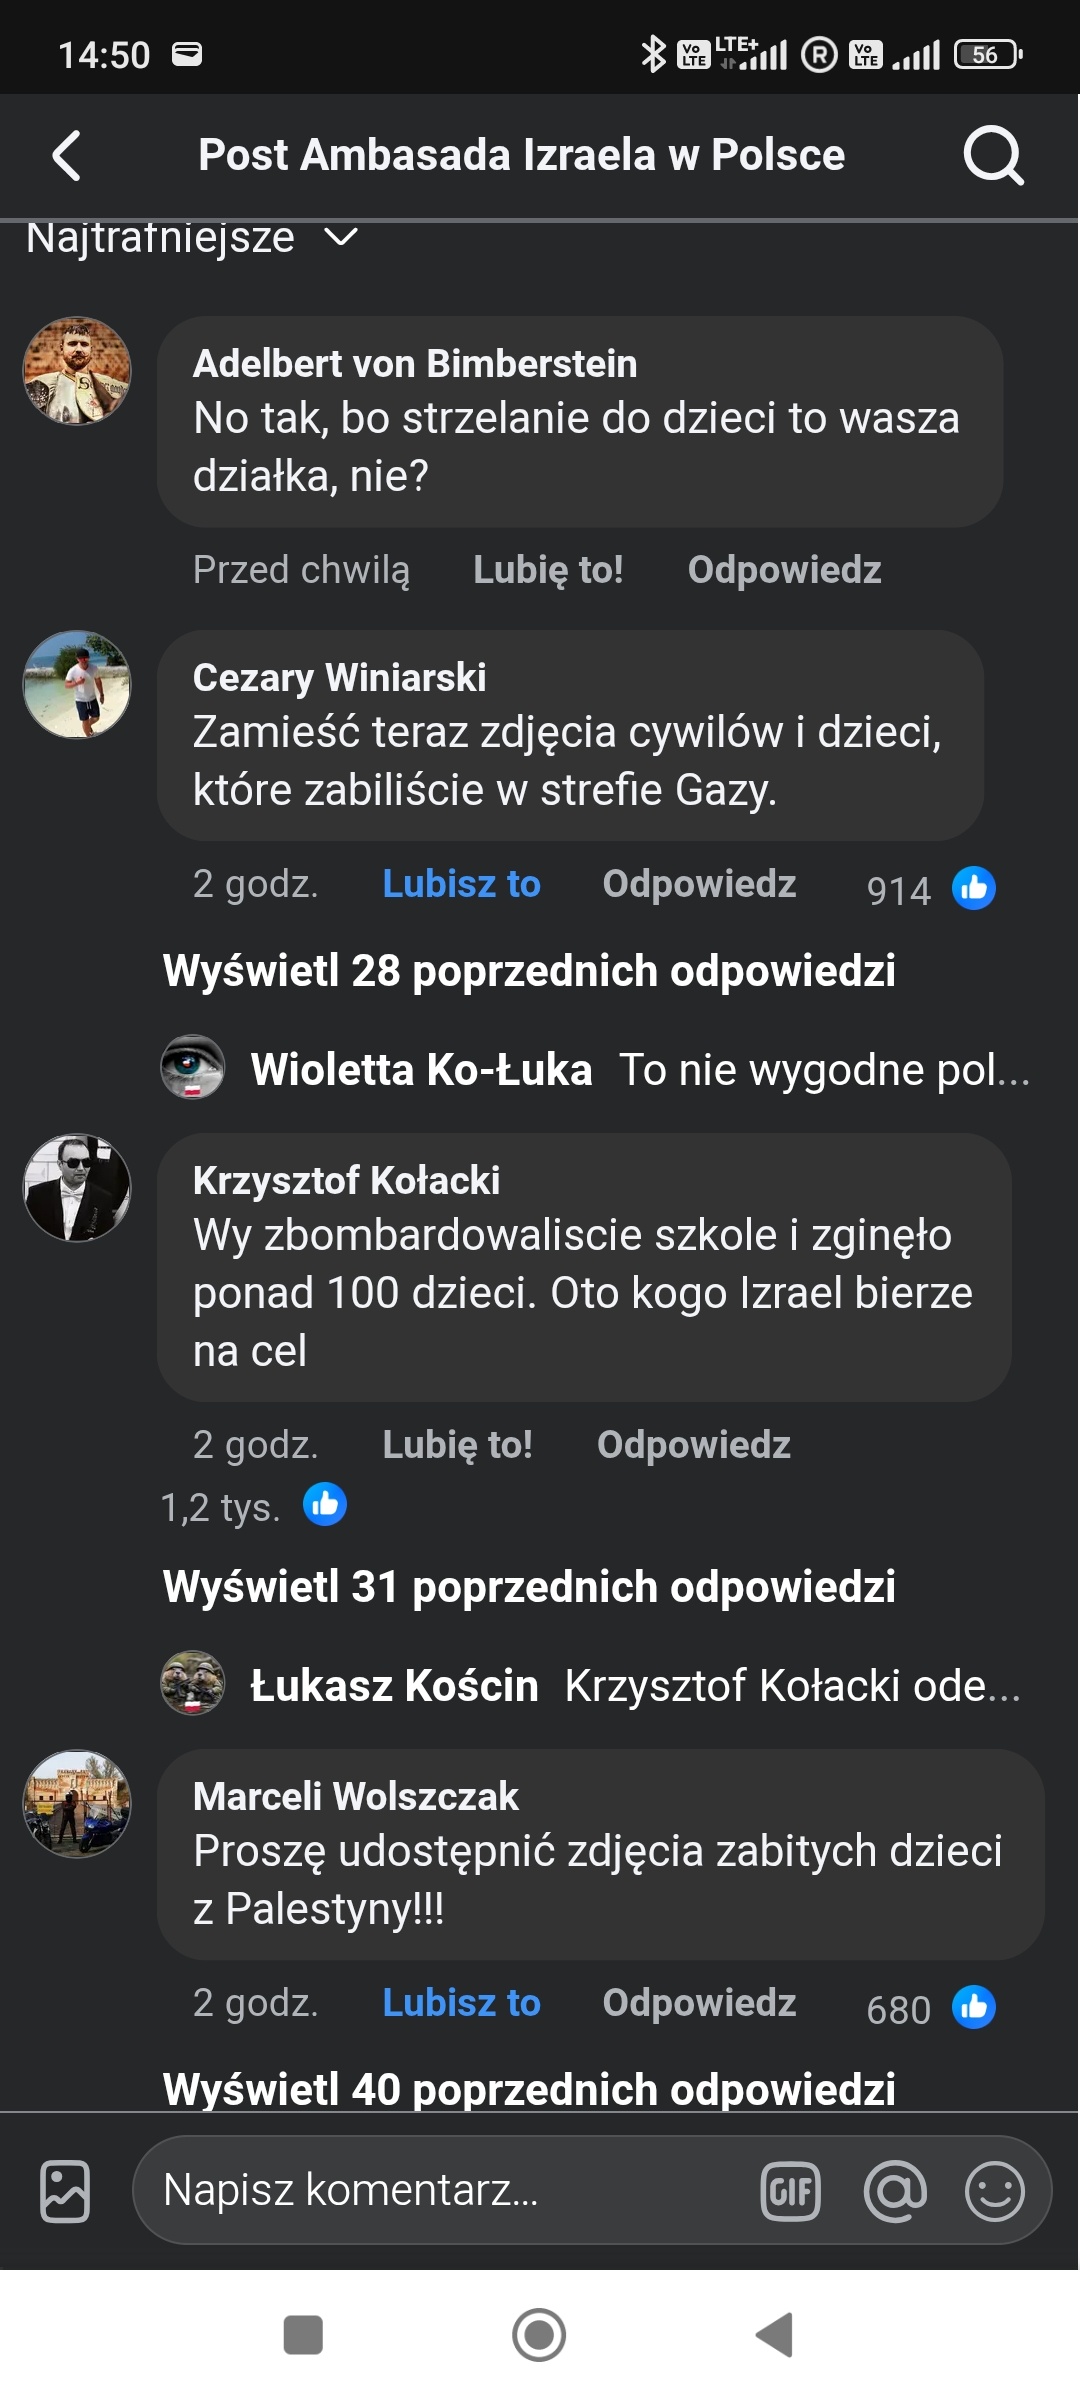
Task: Expand 28 previous replies
Action: point(529,971)
